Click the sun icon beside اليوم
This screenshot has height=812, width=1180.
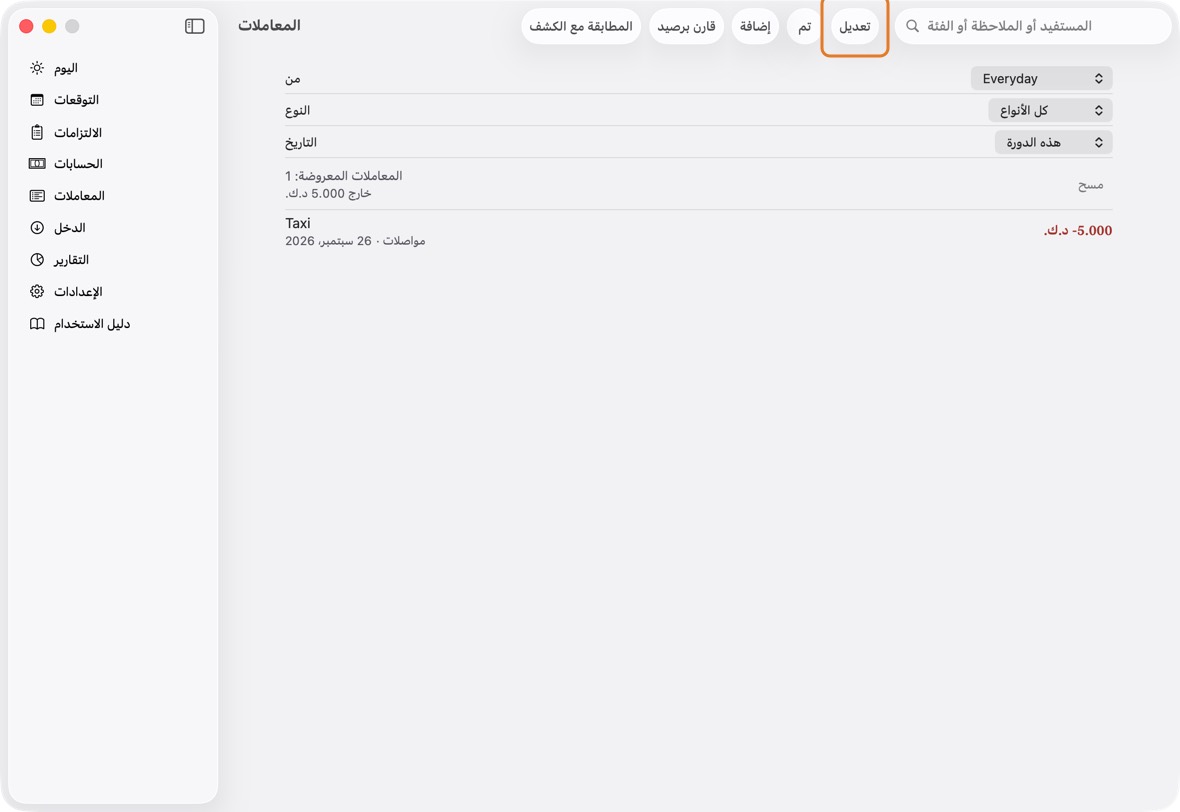point(37,68)
